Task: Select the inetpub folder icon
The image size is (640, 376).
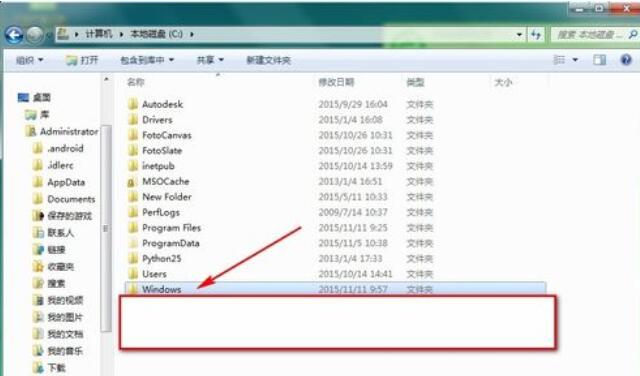Action: [x=133, y=166]
